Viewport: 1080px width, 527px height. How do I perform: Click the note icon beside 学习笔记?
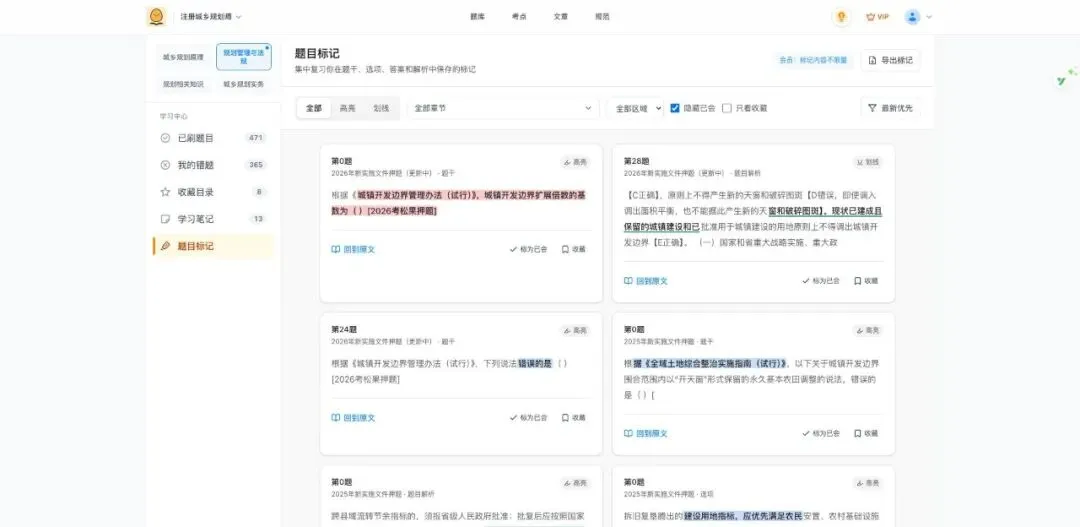click(165, 219)
